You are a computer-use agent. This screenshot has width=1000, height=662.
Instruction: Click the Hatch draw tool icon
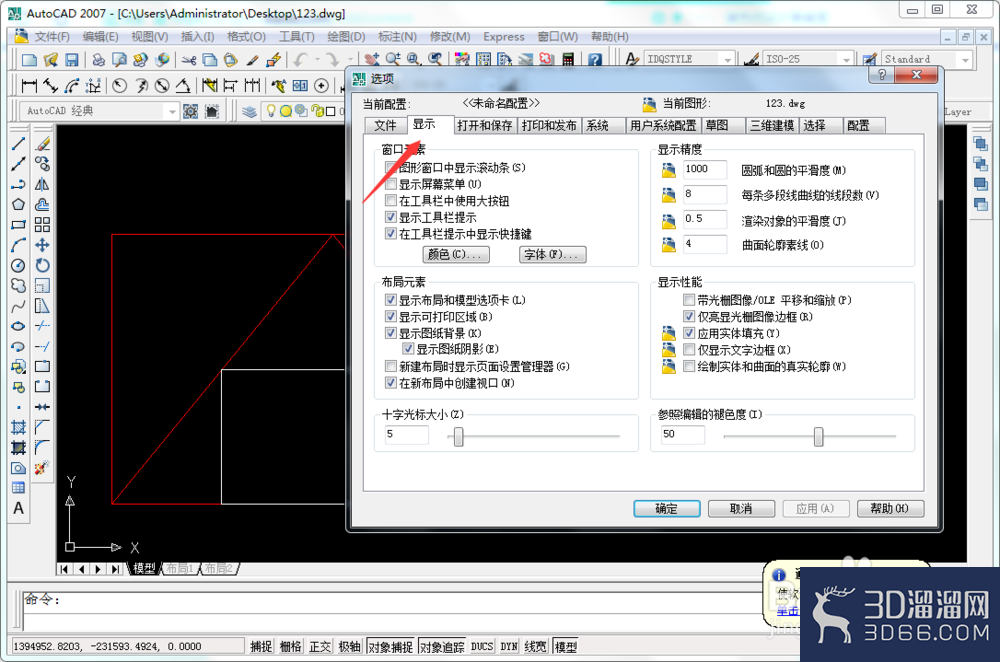[18, 427]
